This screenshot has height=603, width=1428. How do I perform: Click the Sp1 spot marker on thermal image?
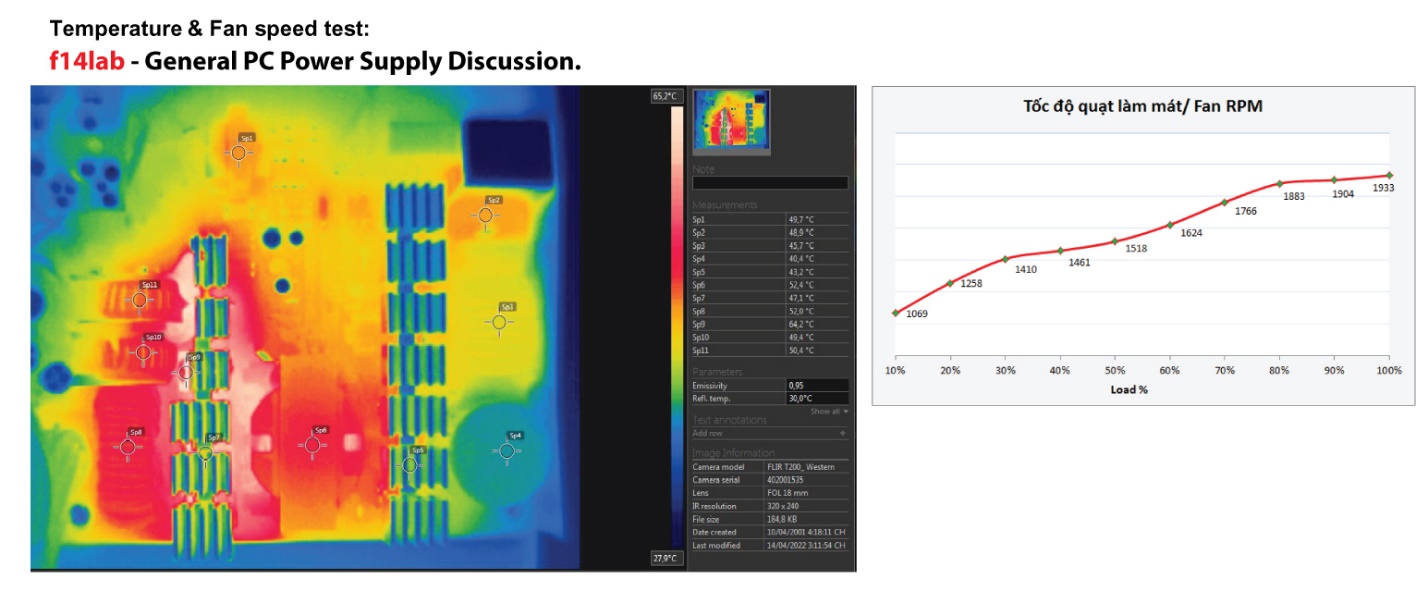(x=239, y=152)
